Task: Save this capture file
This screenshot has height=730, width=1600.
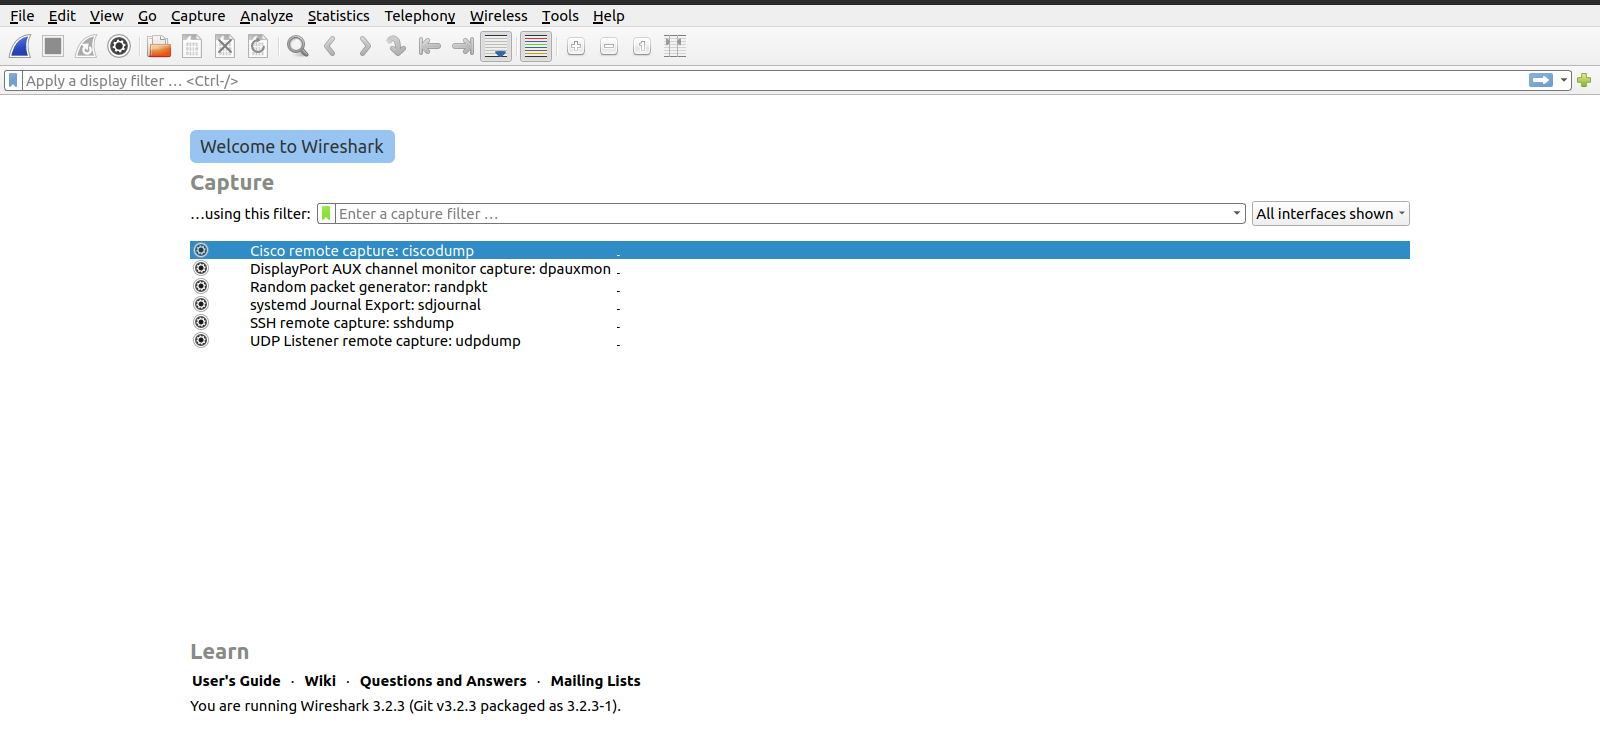Action: click(192, 46)
